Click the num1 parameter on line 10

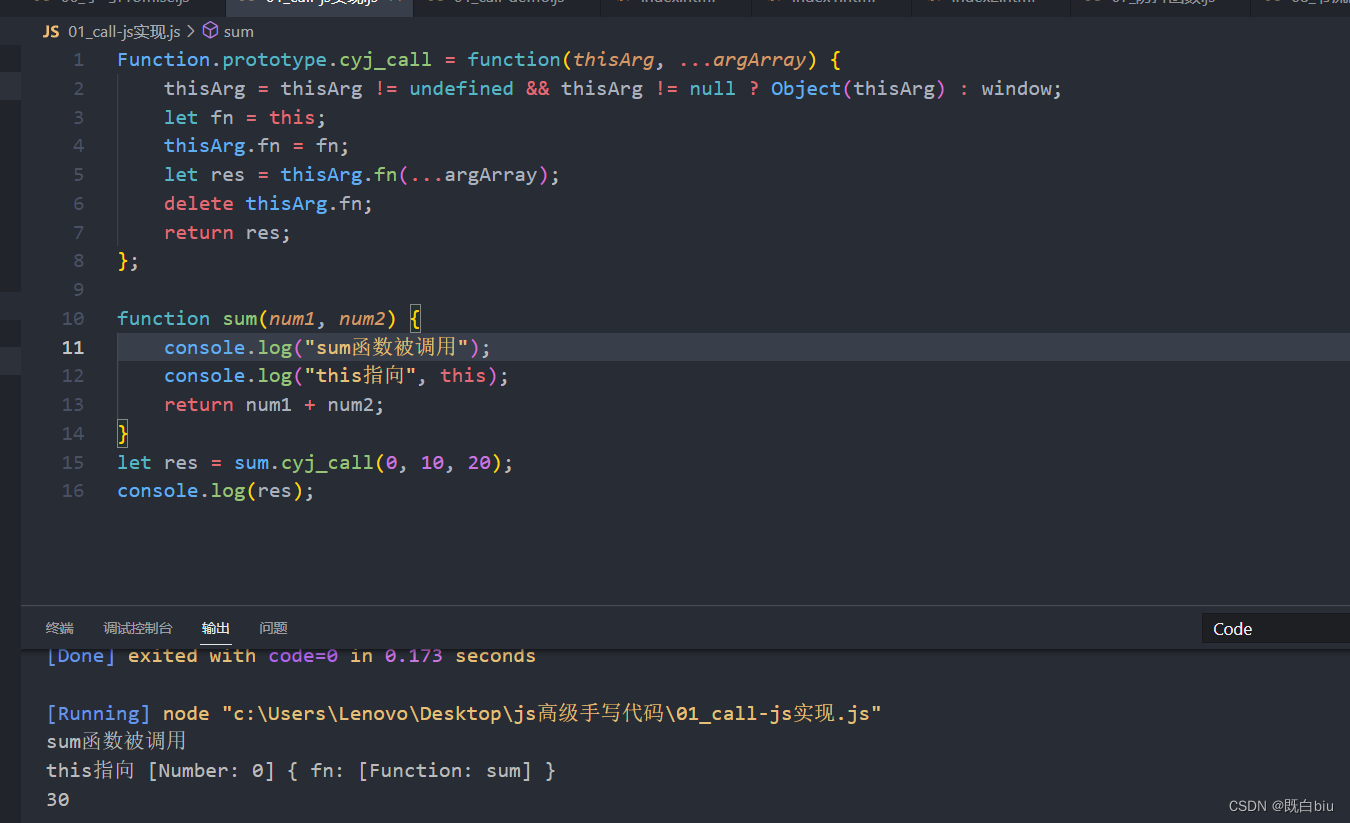tap(292, 319)
